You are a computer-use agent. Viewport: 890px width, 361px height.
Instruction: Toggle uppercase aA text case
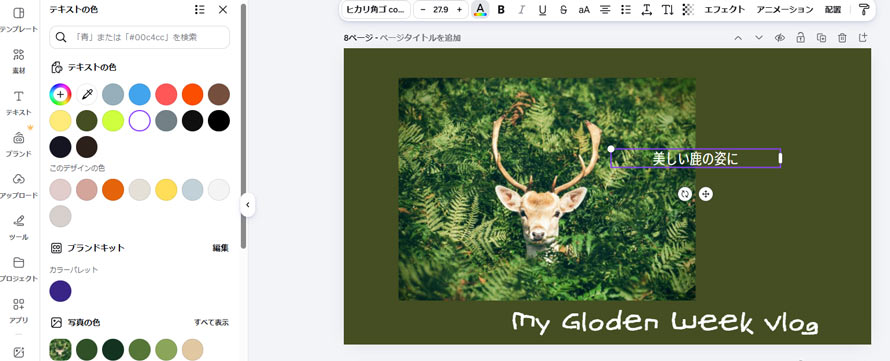point(584,10)
